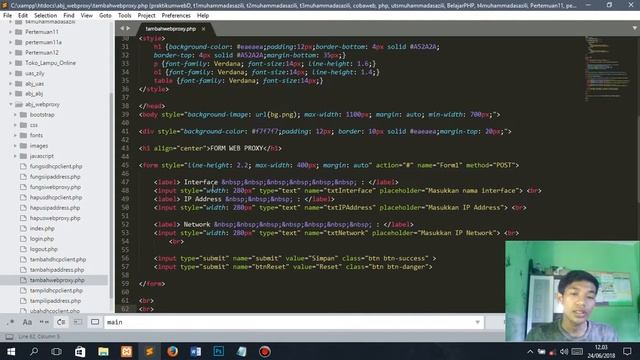Open the Edit menu

click(x=23, y=15)
